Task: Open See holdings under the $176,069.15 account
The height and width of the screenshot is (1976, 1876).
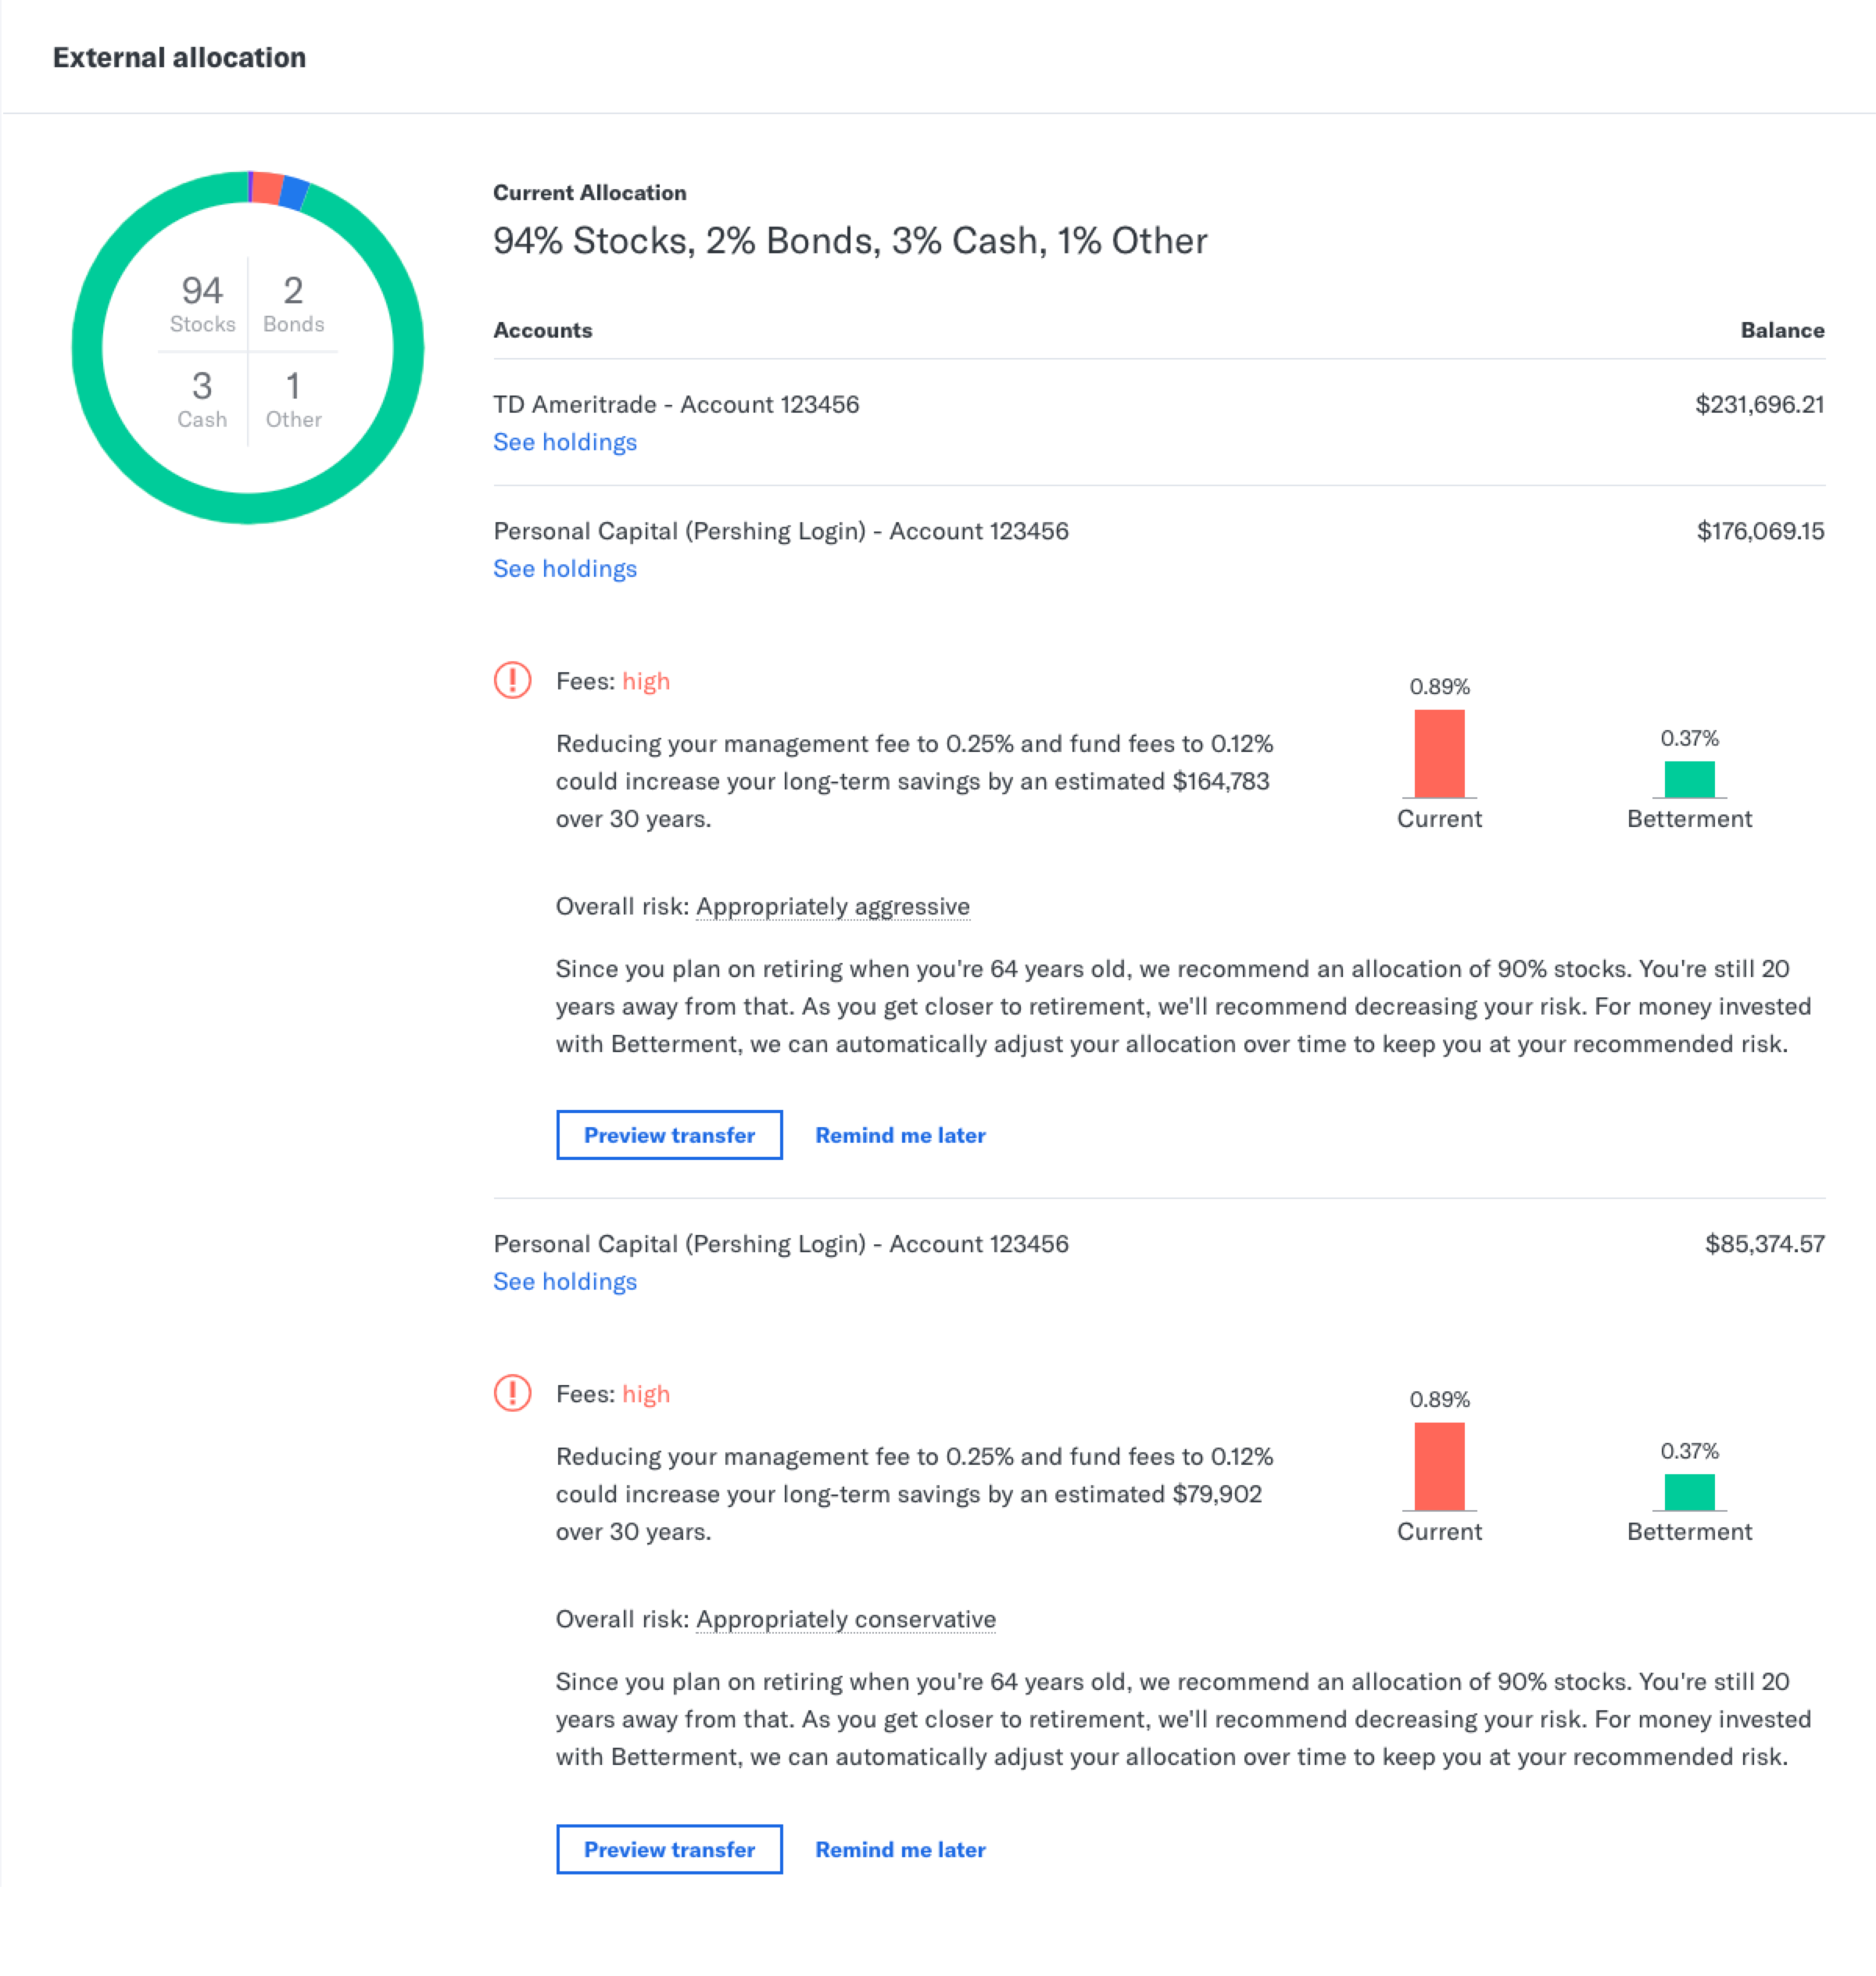Action: coord(565,568)
